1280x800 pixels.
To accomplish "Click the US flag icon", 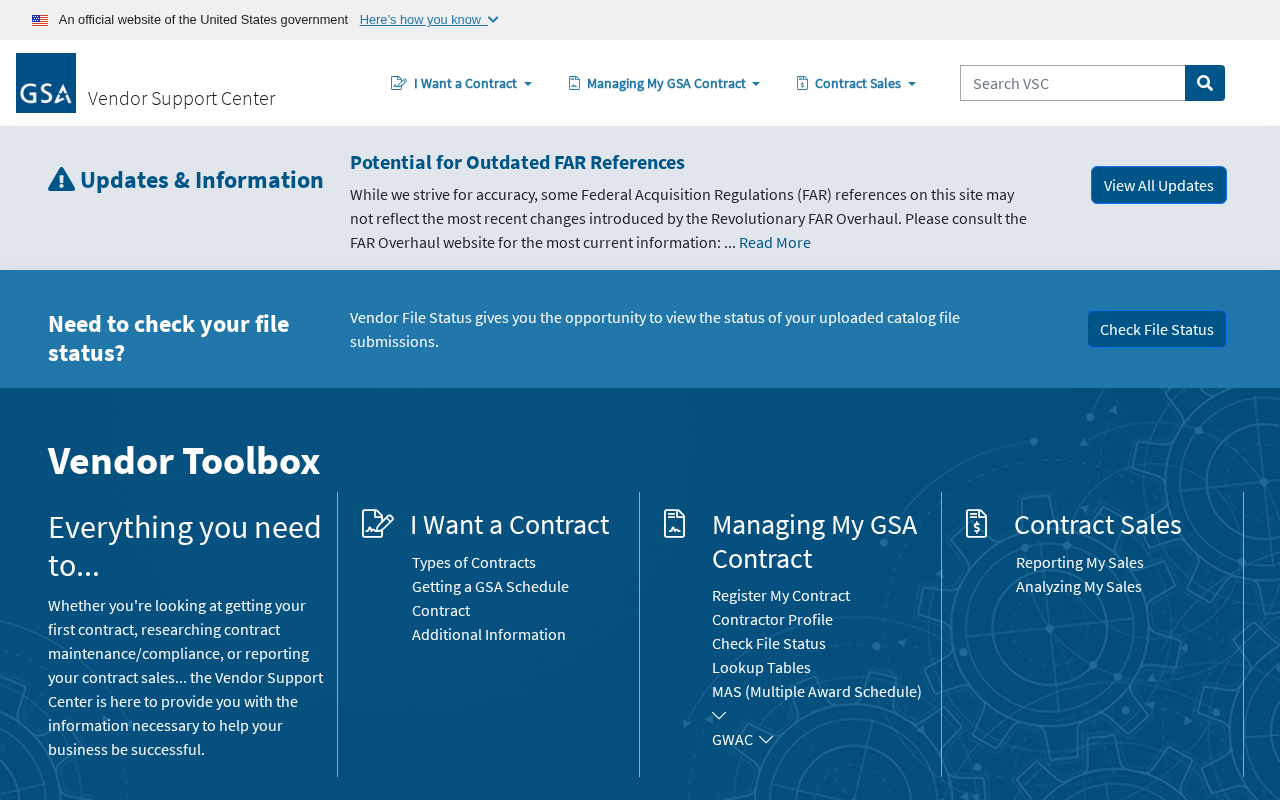I will (x=40, y=20).
